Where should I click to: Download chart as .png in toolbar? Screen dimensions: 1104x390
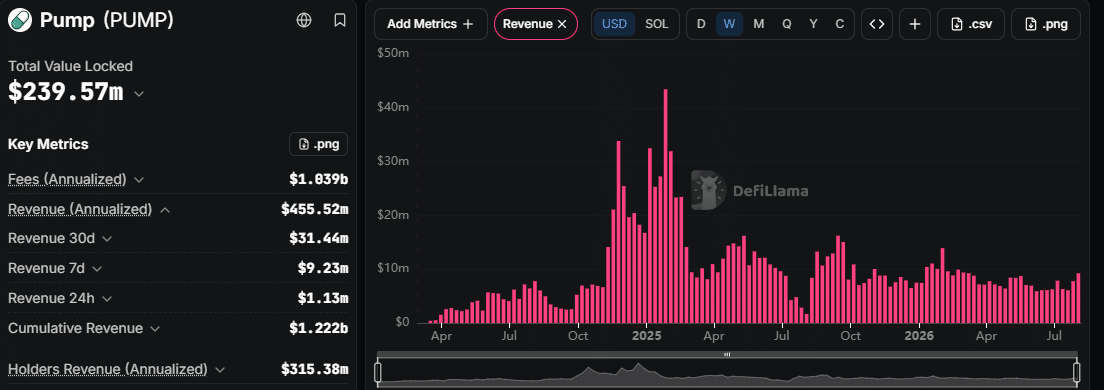click(x=1046, y=24)
